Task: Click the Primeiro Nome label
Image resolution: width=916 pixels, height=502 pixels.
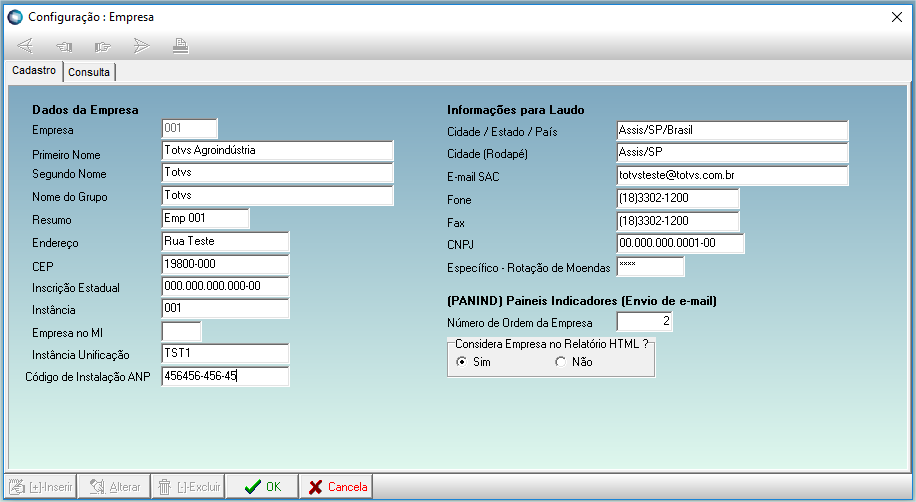Action: point(66,155)
